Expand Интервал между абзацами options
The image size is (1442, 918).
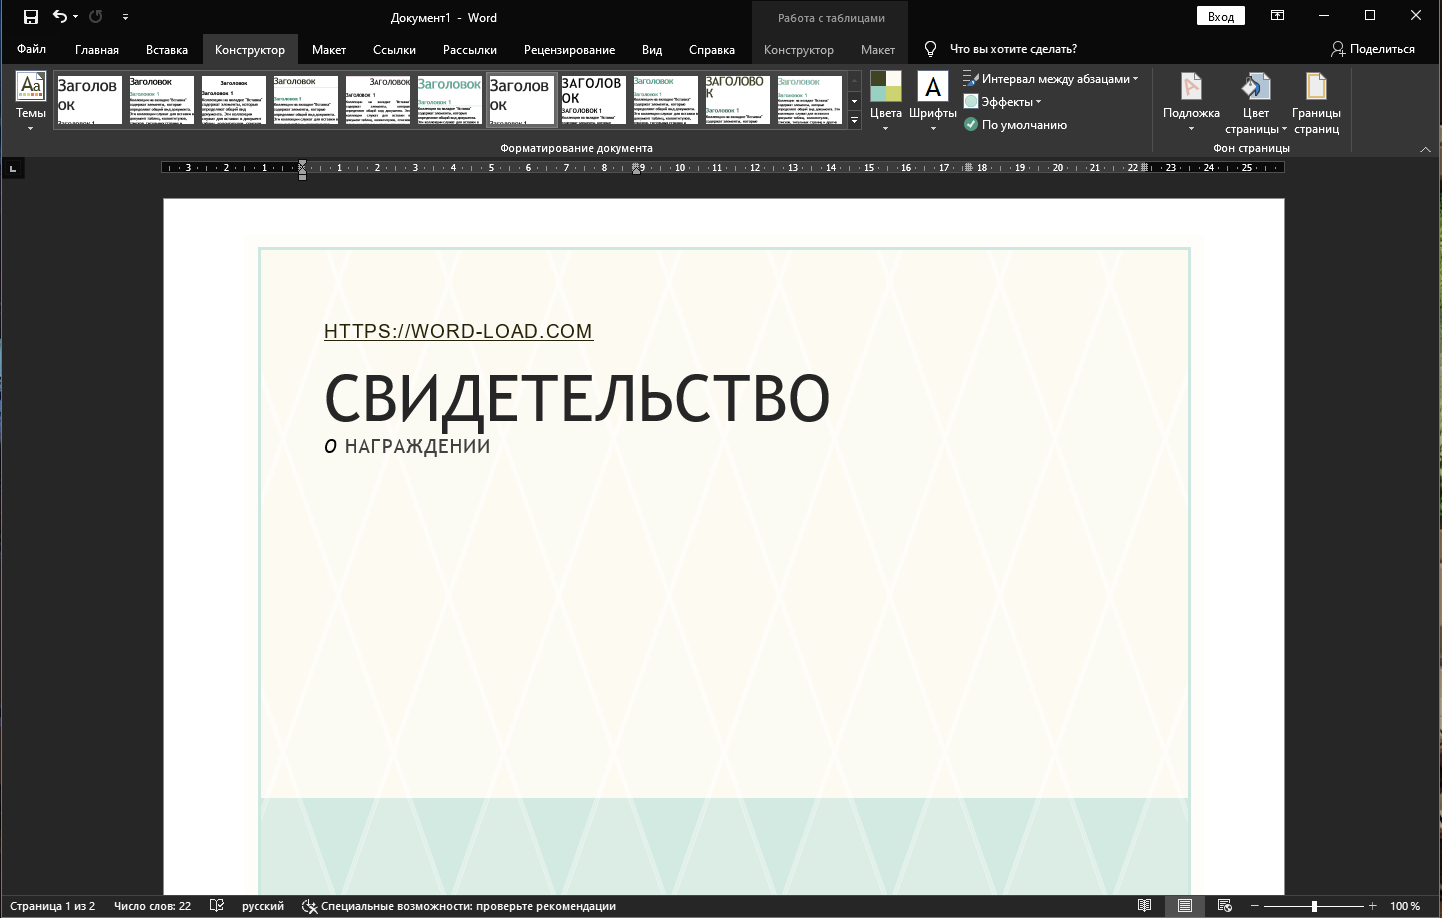[x=1051, y=78]
